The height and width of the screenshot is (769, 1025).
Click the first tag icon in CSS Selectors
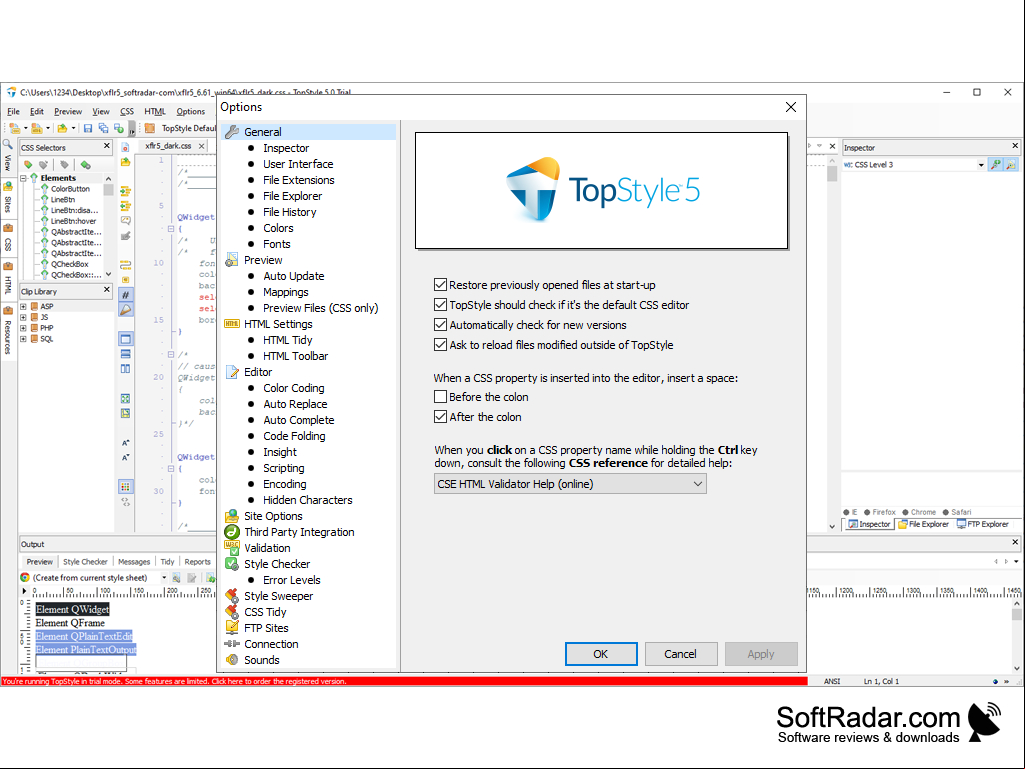click(x=28, y=164)
